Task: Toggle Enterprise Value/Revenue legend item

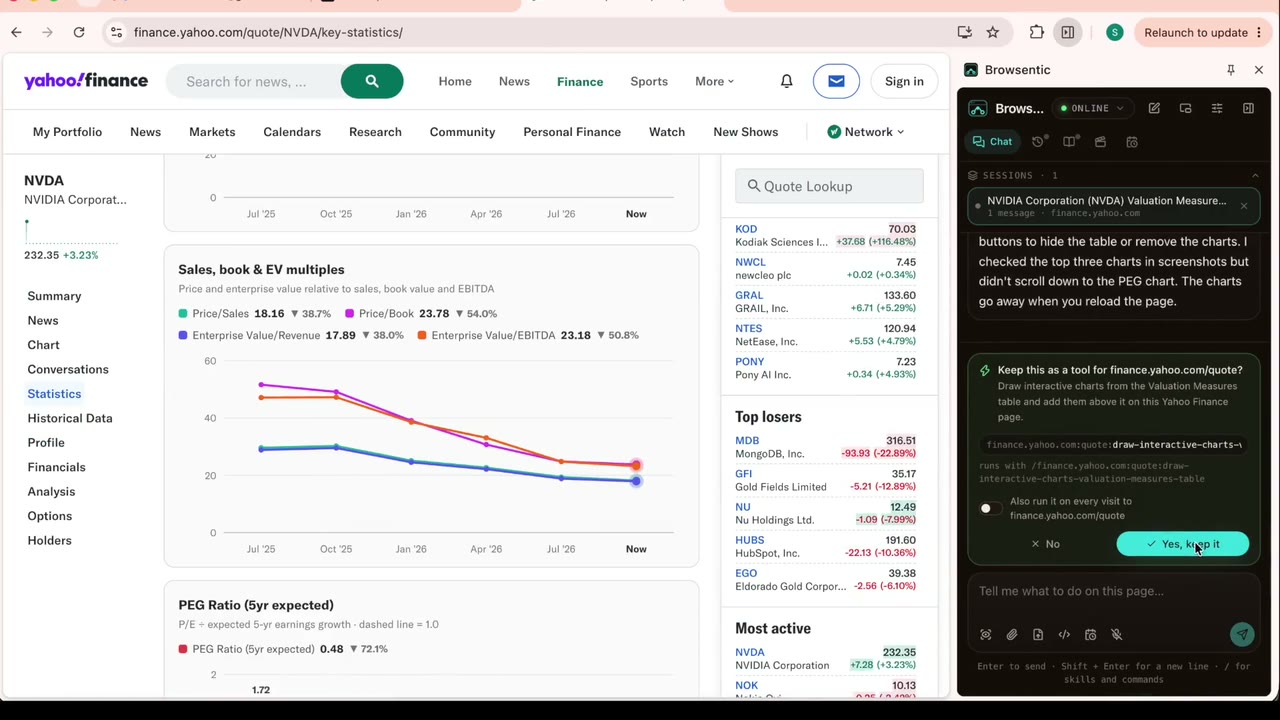Action: [291, 335]
